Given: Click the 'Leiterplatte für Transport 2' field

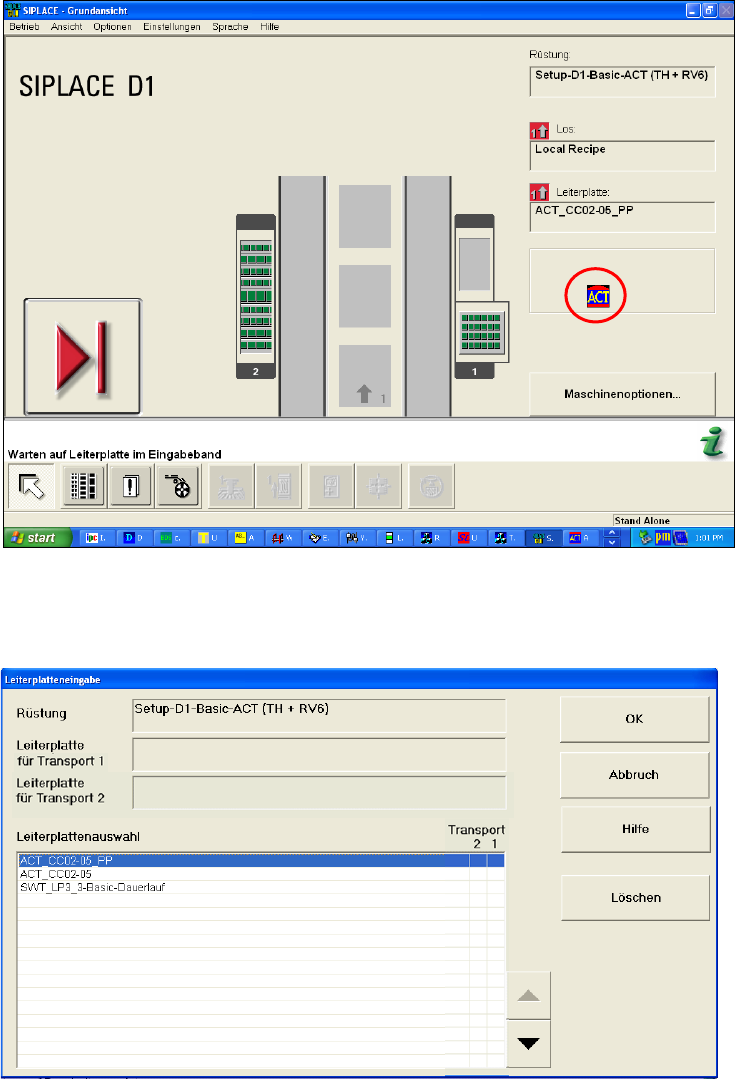Looking at the screenshot, I should pyautogui.click(x=319, y=793).
